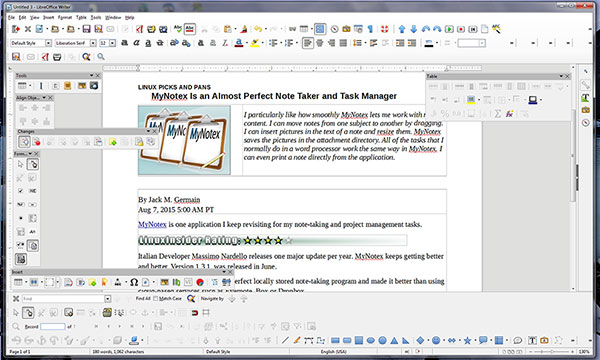Open the Find field history dropdown
600x360 pixels.
click(108, 299)
